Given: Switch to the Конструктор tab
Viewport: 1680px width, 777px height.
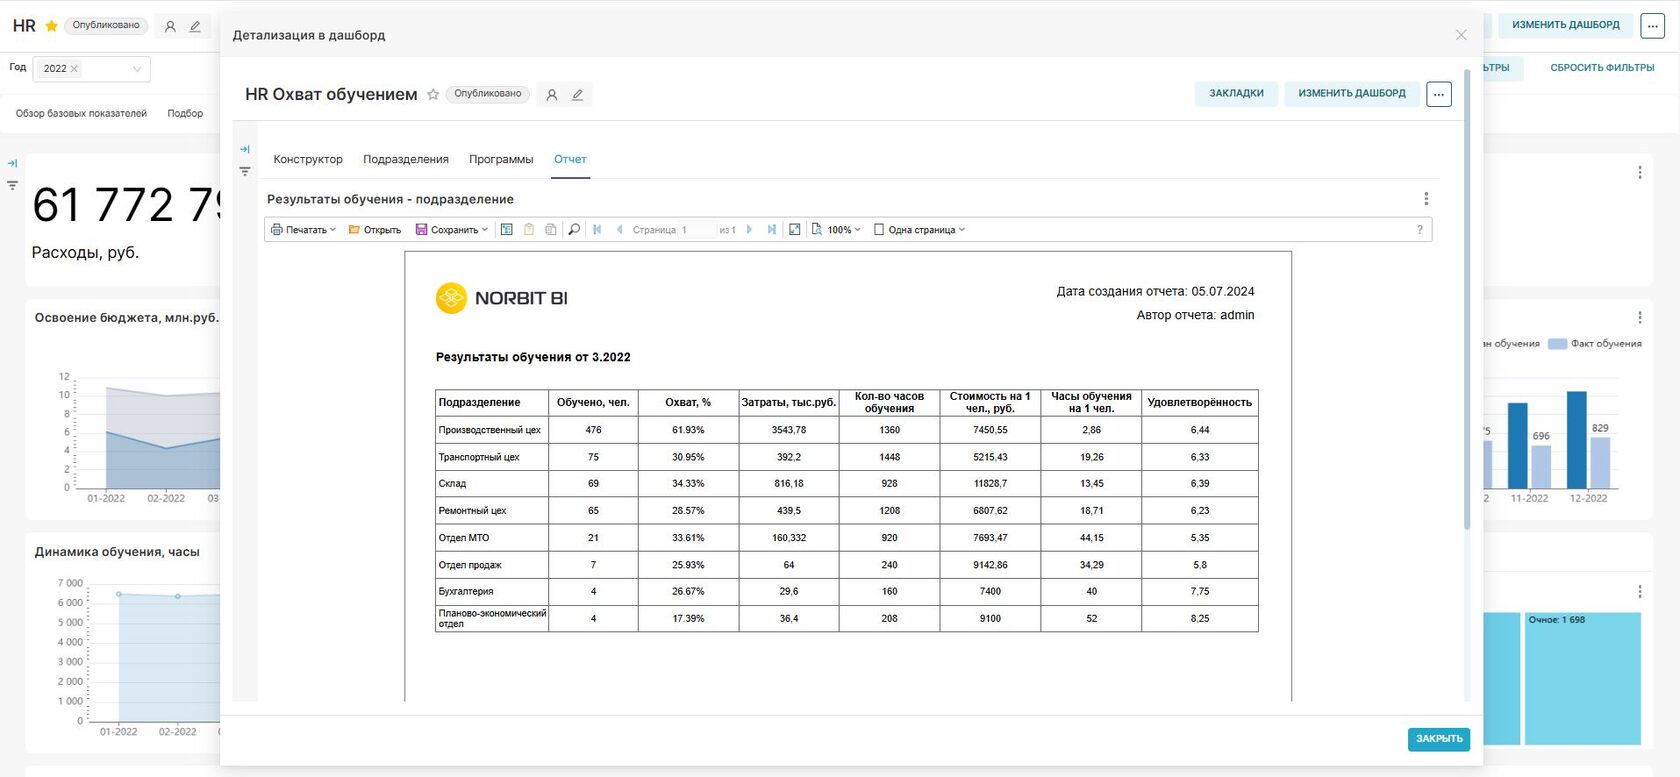Looking at the screenshot, I should pos(308,160).
